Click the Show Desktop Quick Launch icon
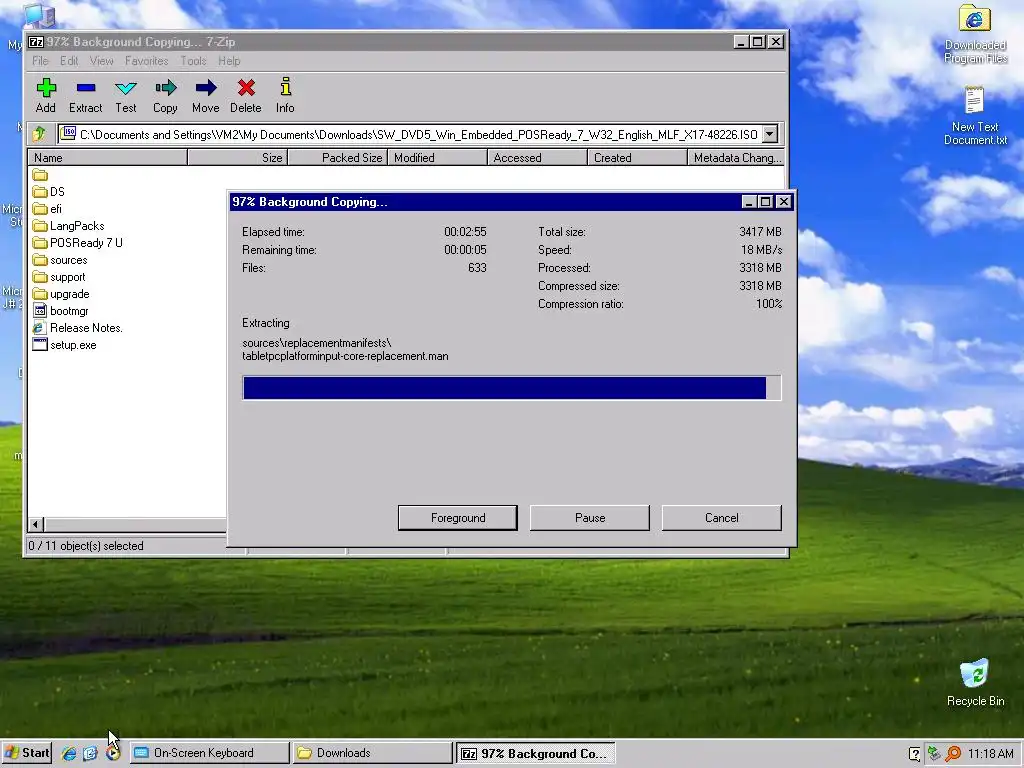 [91, 753]
